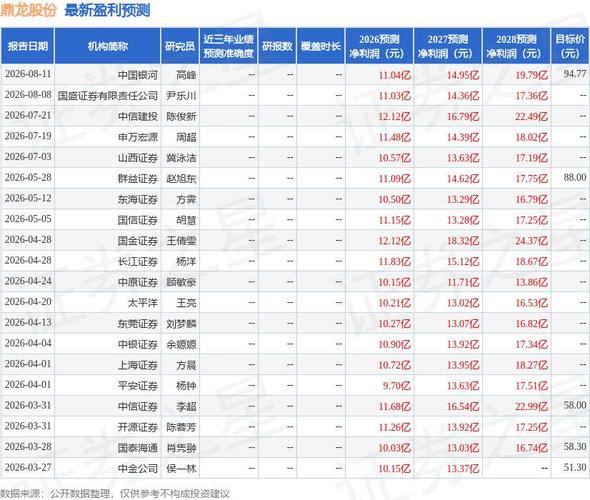Viewport: 590px width, 500px height.
Task: Click the 10.50亿 forecast value
Action: click(x=394, y=199)
